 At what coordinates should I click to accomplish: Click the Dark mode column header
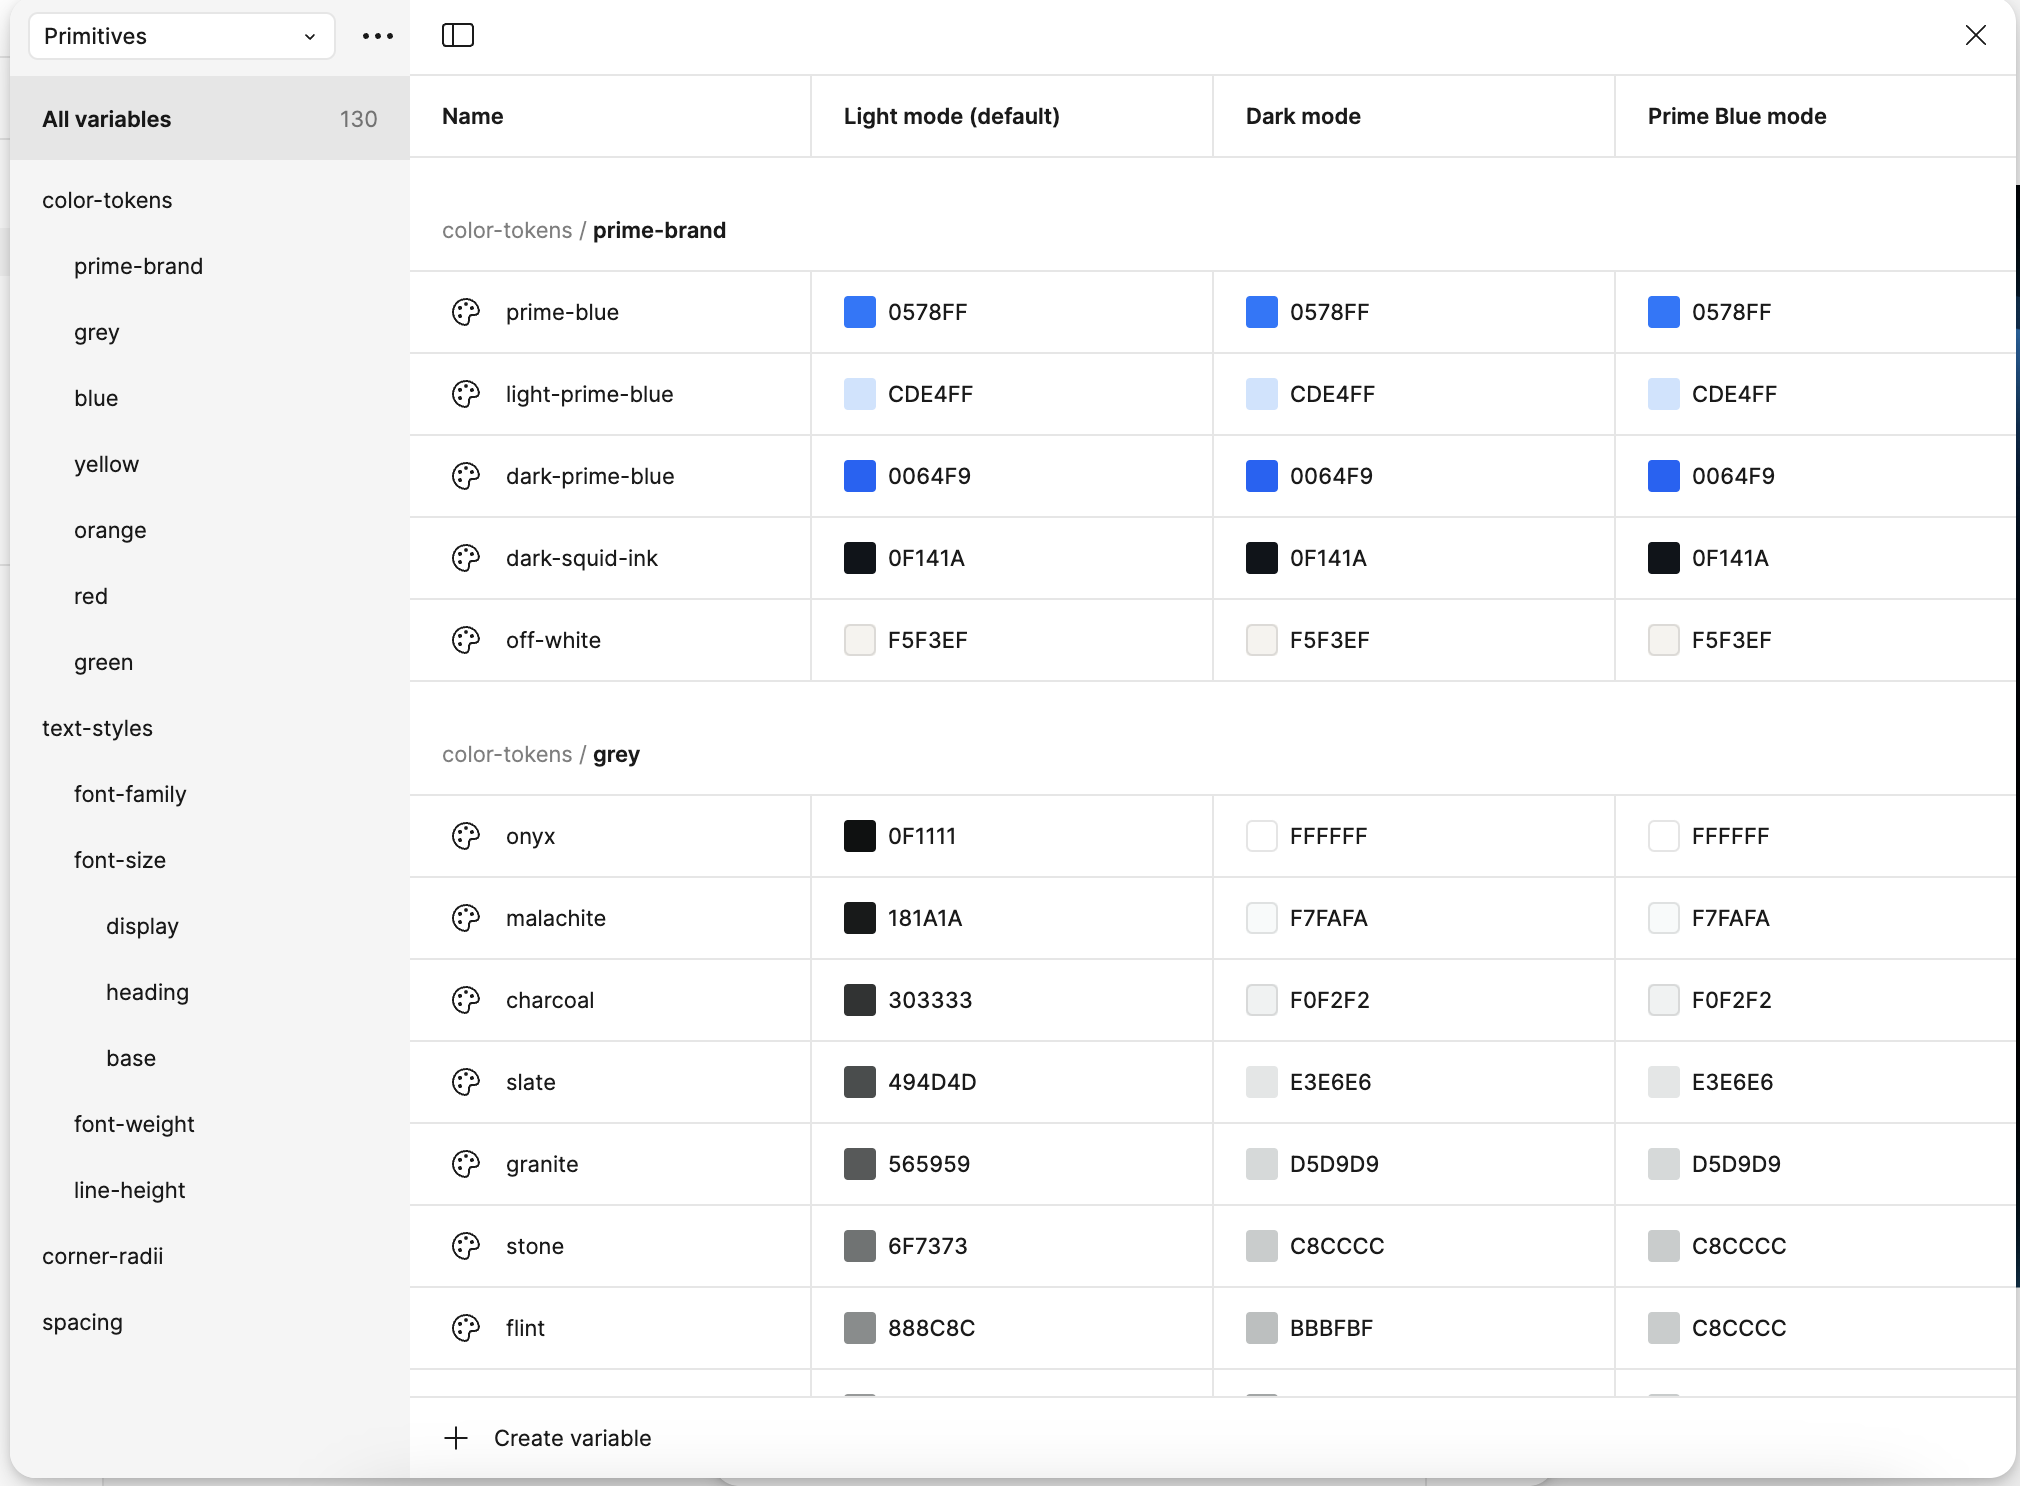tap(1303, 116)
